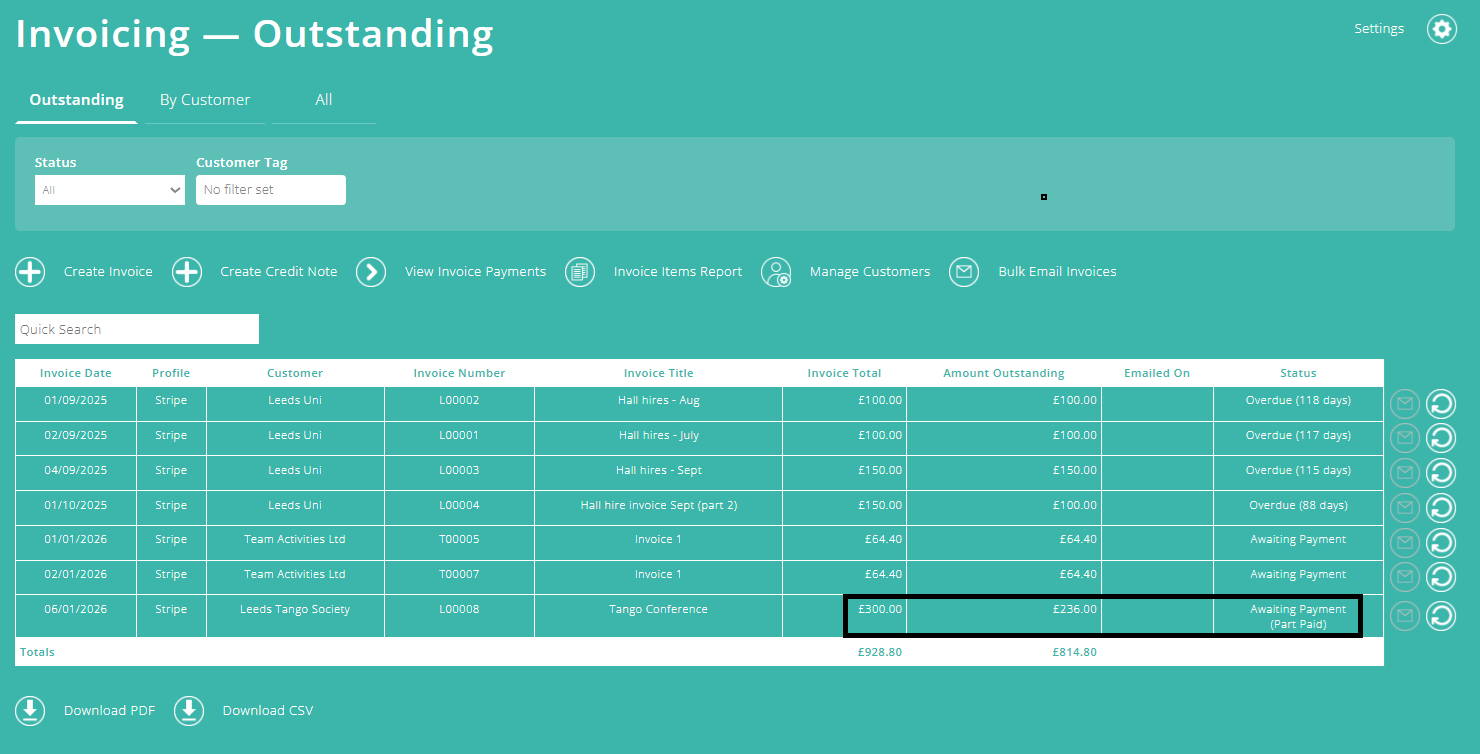Open the Create Invoice icon
The height and width of the screenshot is (754, 1480).
tap(30, 271)
